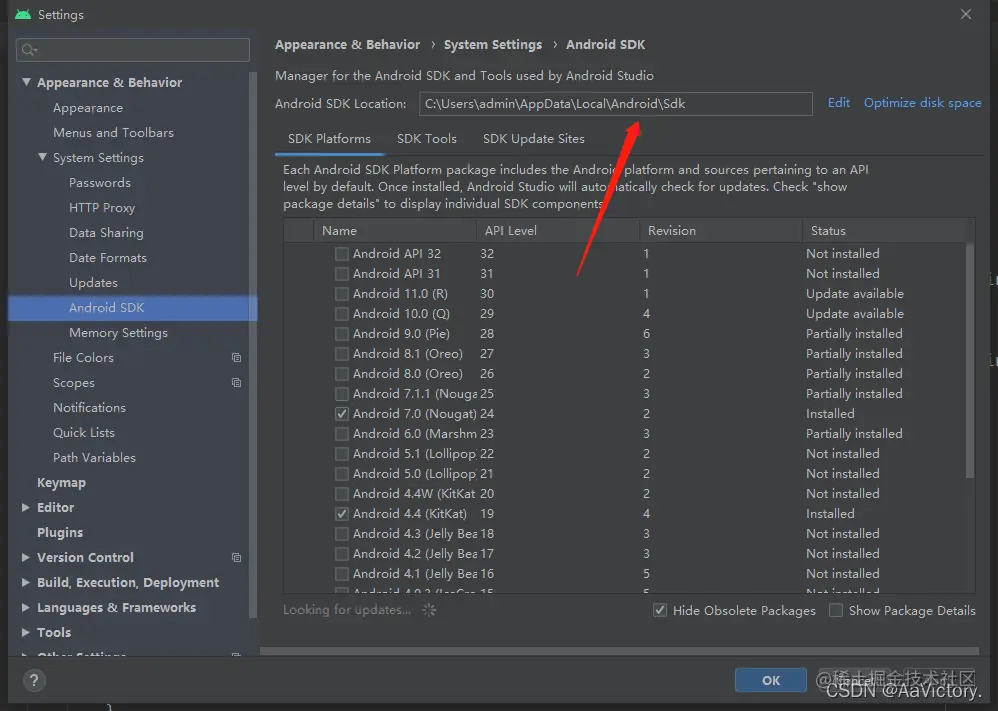Check the Android 9.0 (Pie) checkbox
The width and height of the screenshot is (998, 711).
(x=342, y=334)
